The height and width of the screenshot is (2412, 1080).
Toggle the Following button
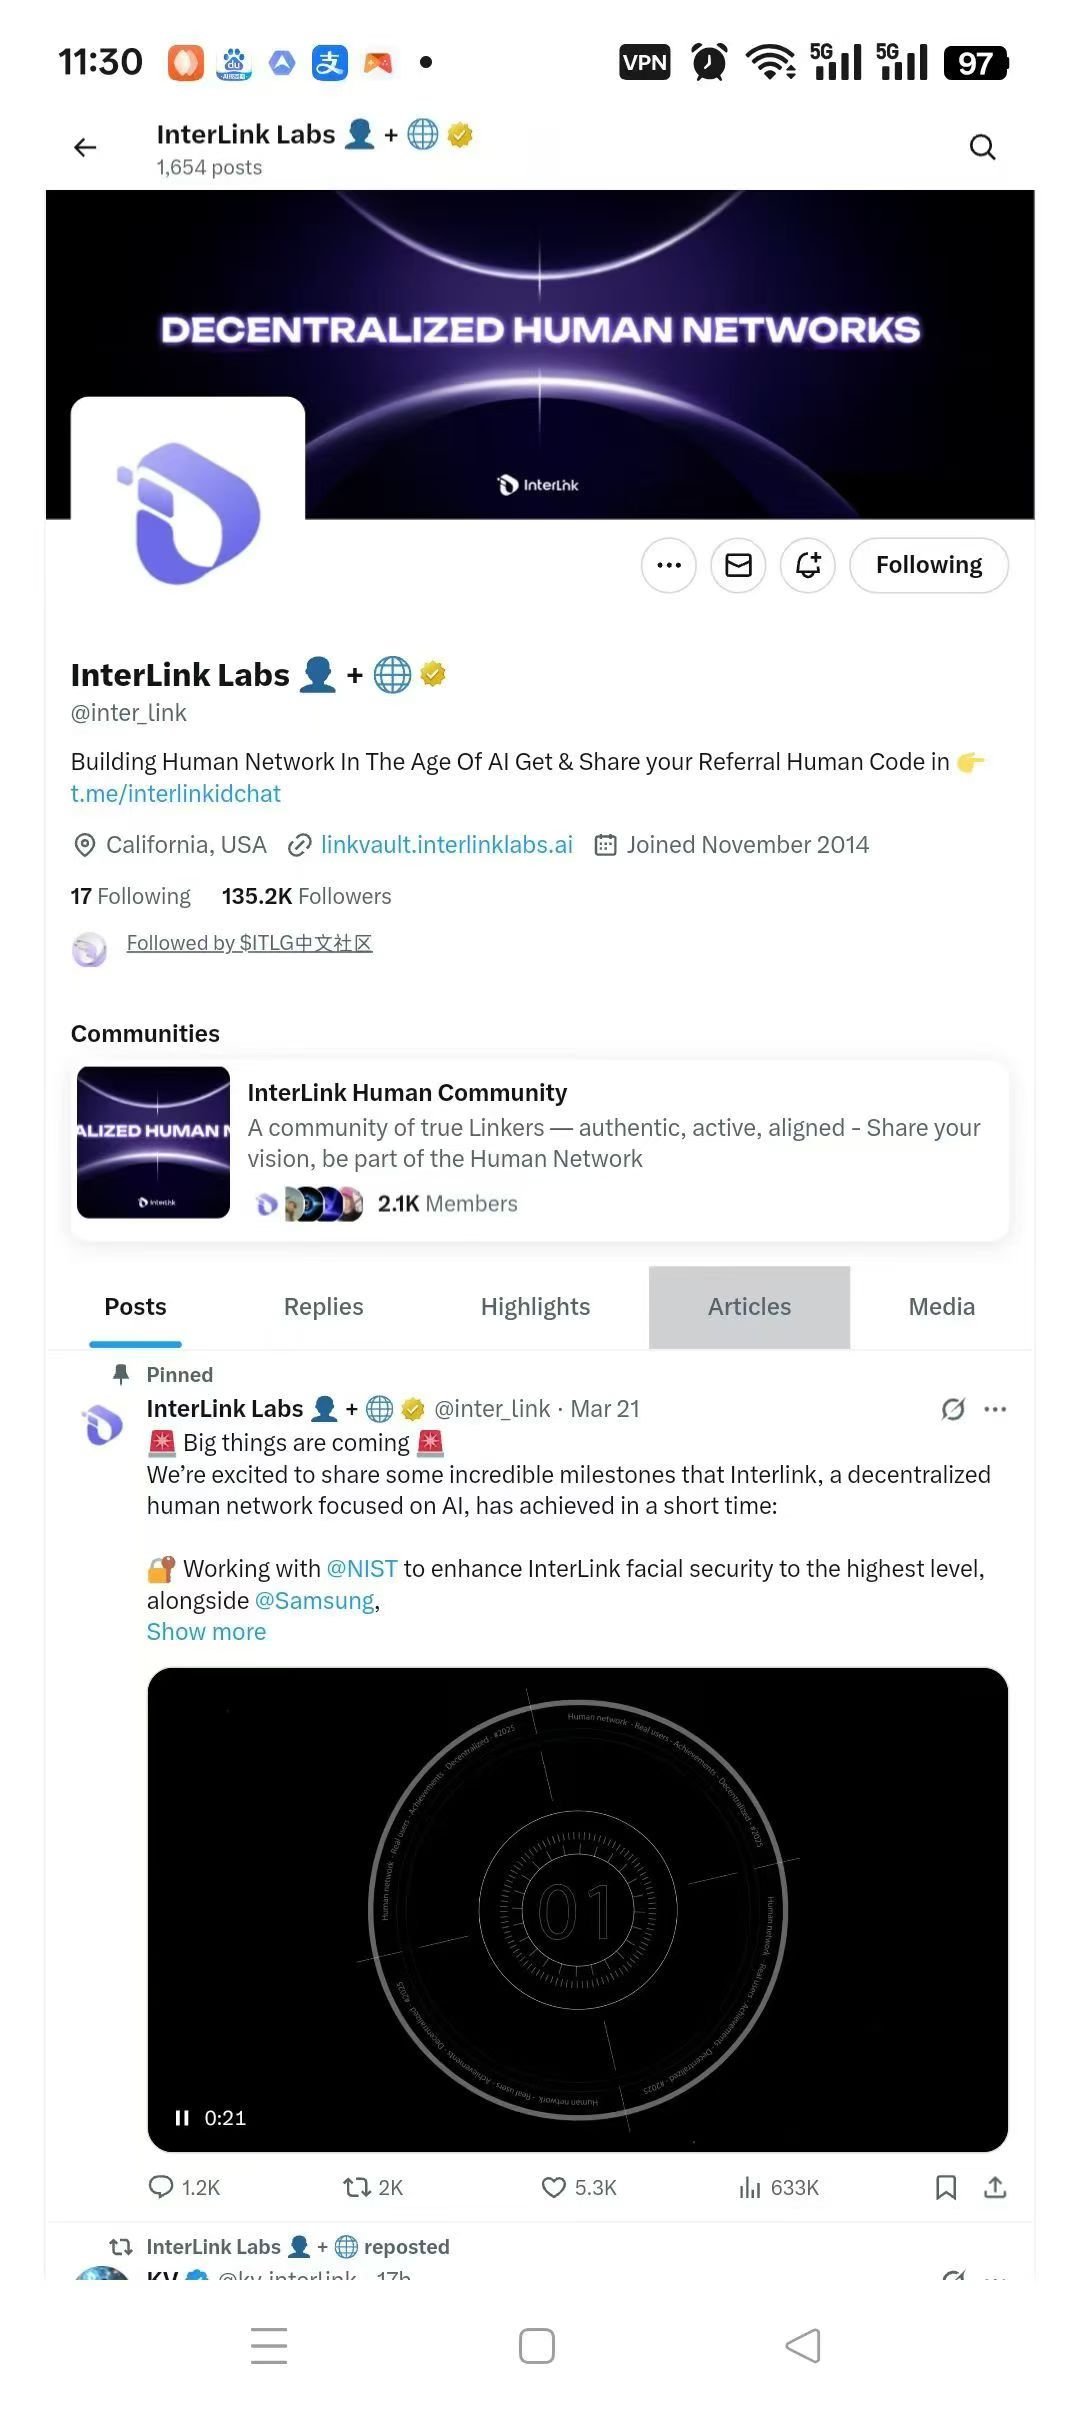(x=929, y=565)
